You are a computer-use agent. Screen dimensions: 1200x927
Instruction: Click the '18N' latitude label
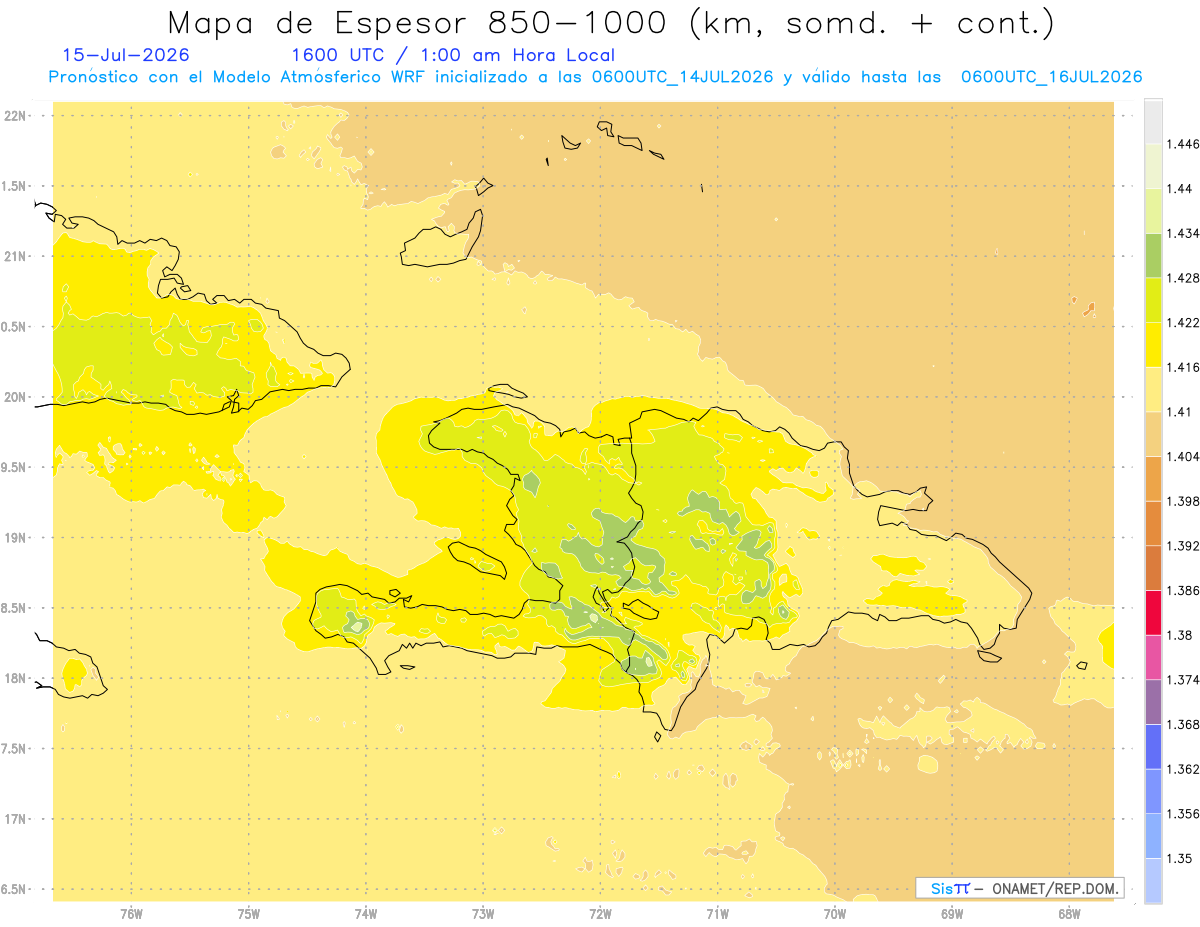pyautogui.click(x=14, y=678)
